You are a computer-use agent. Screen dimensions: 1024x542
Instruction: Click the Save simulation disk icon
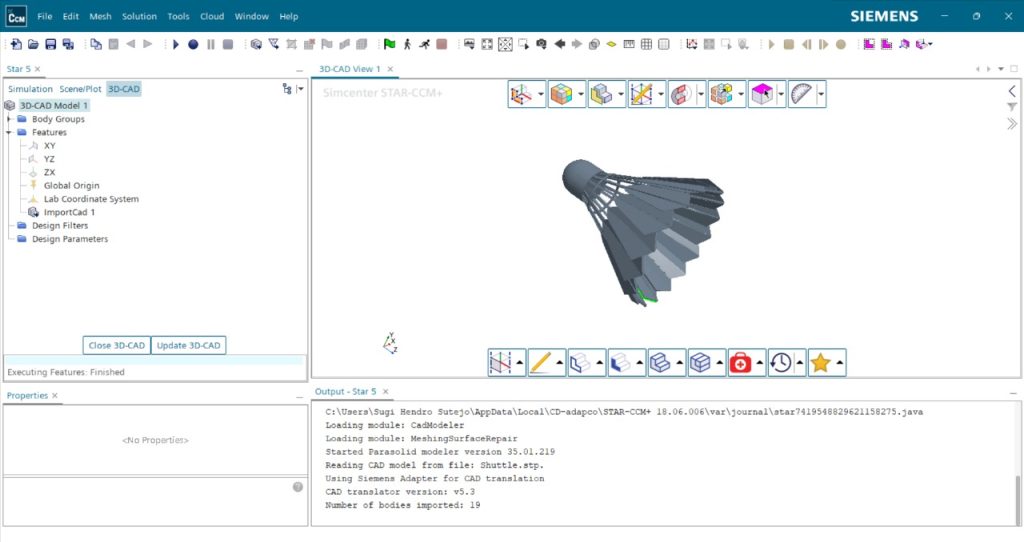pos(50,44)
